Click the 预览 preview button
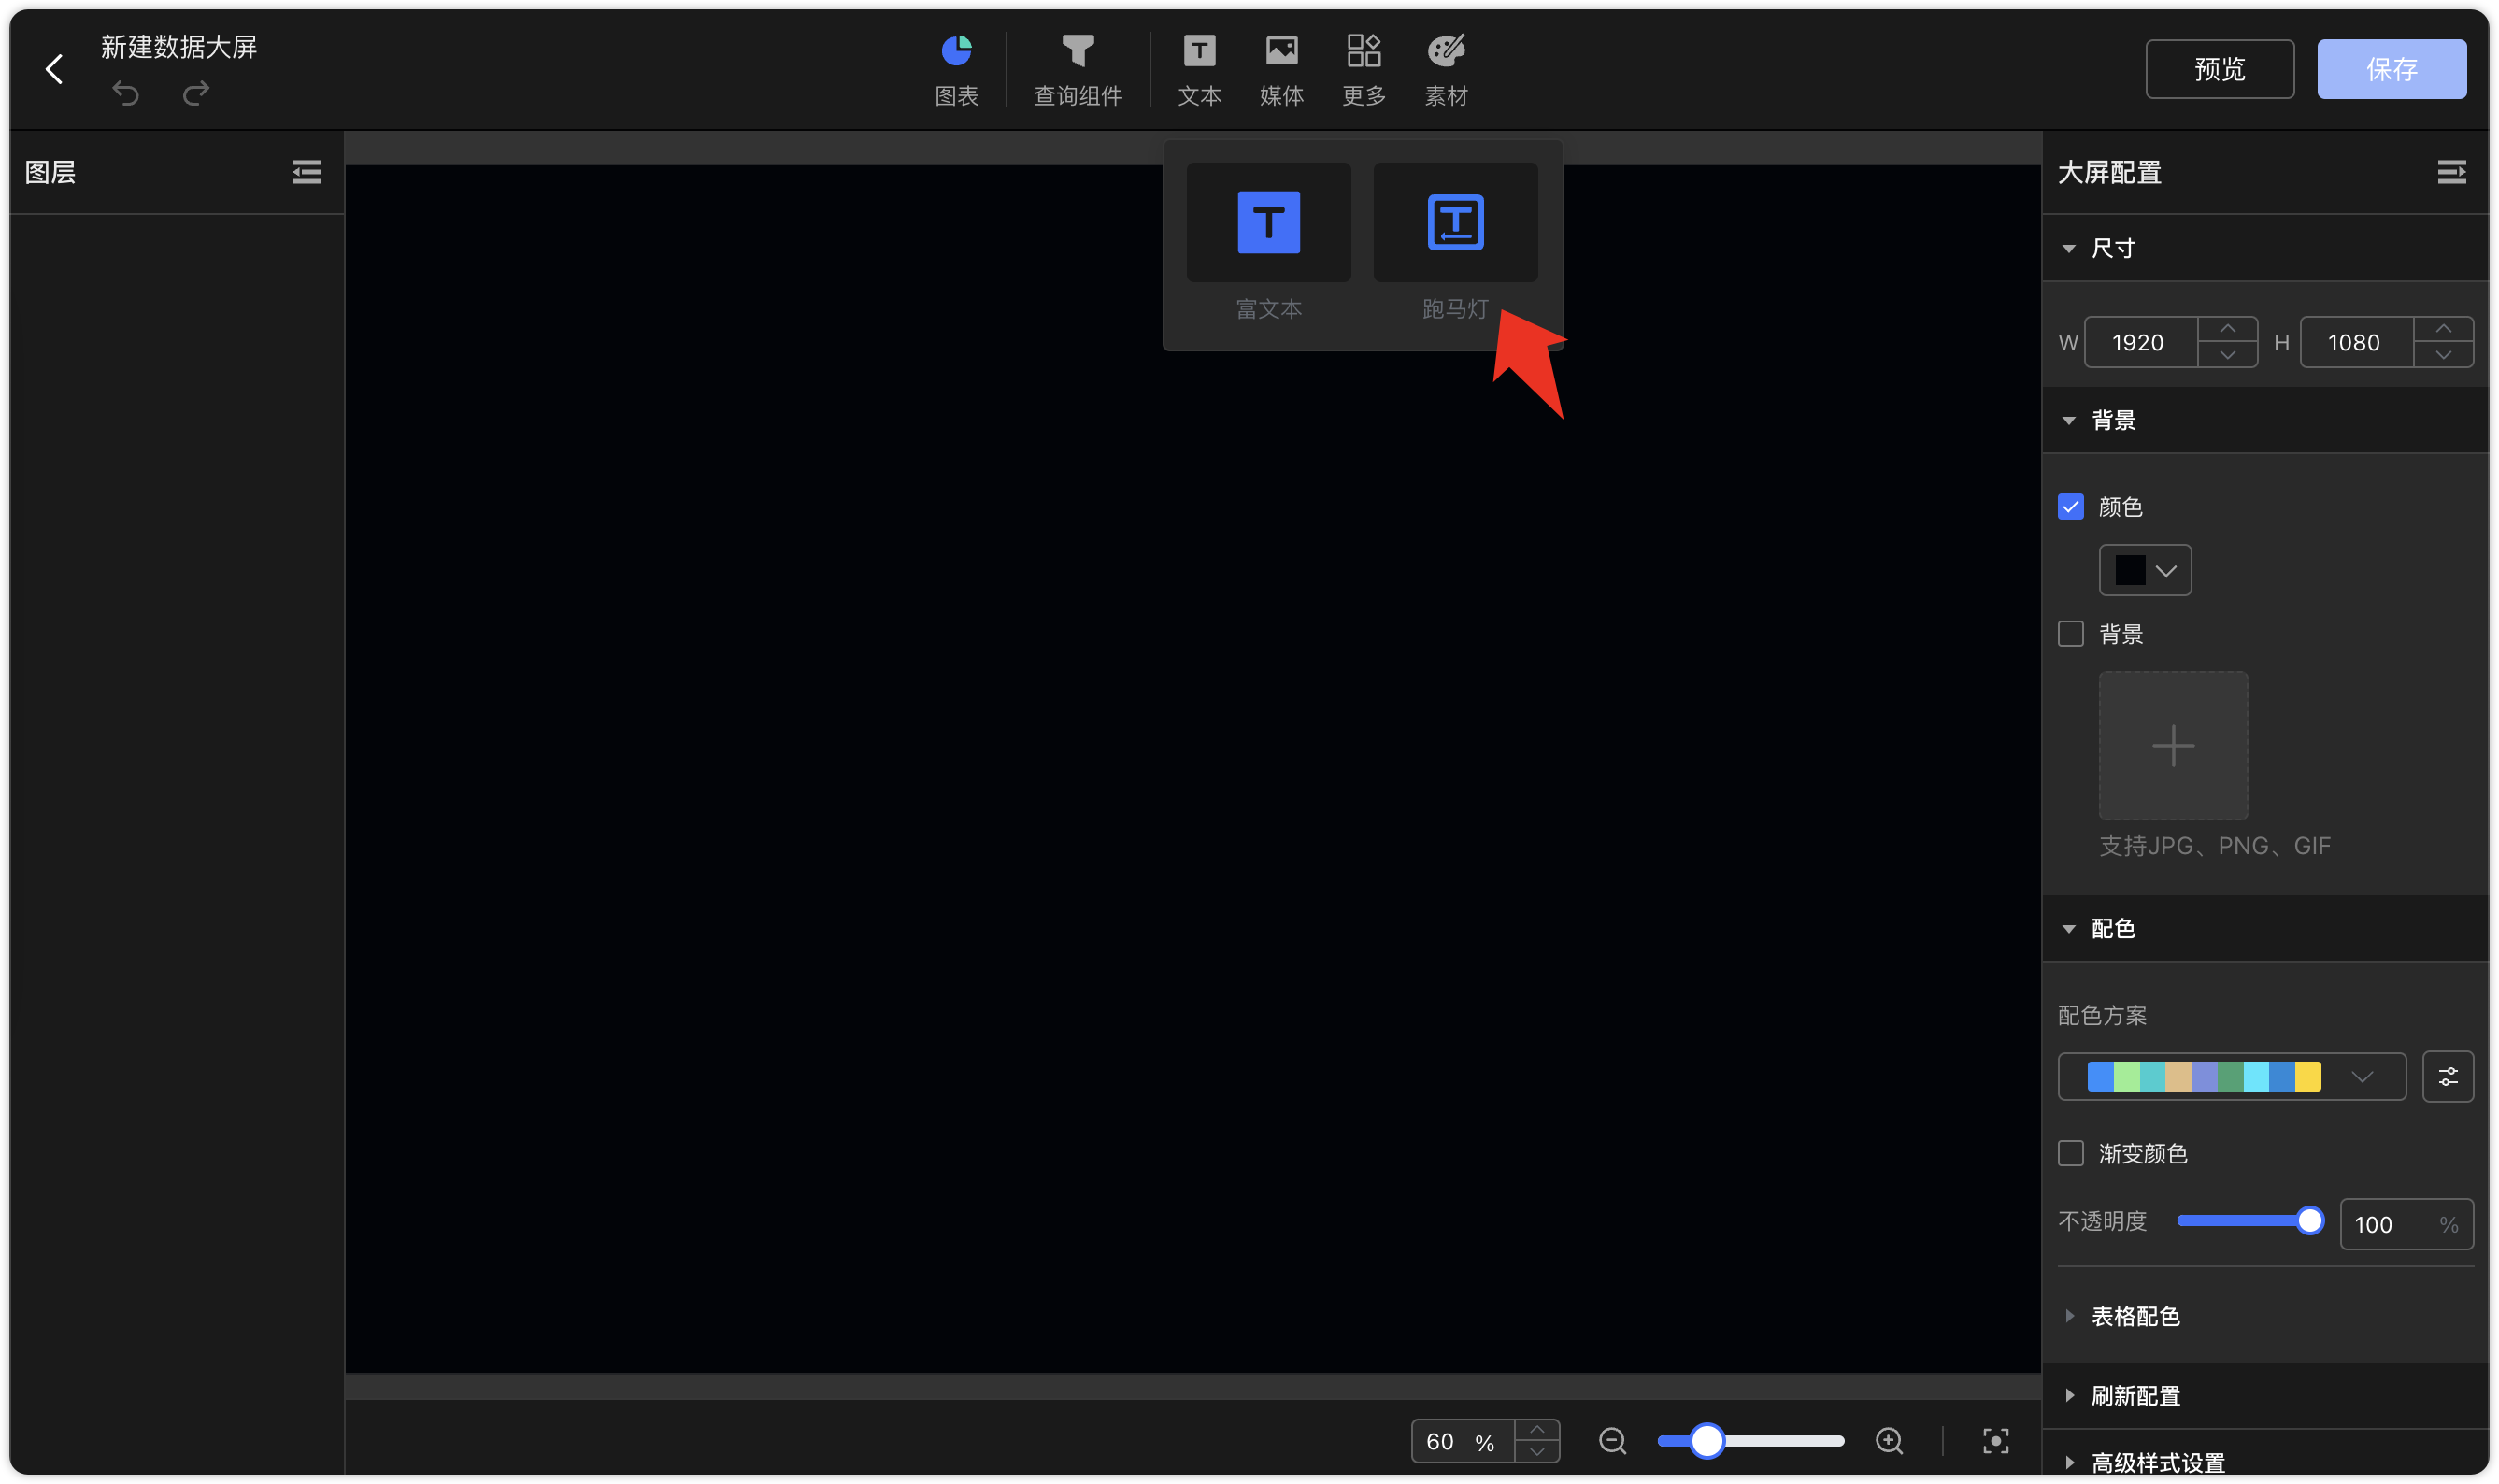The image size is (2499, 1484). (x=2219, y=69)
